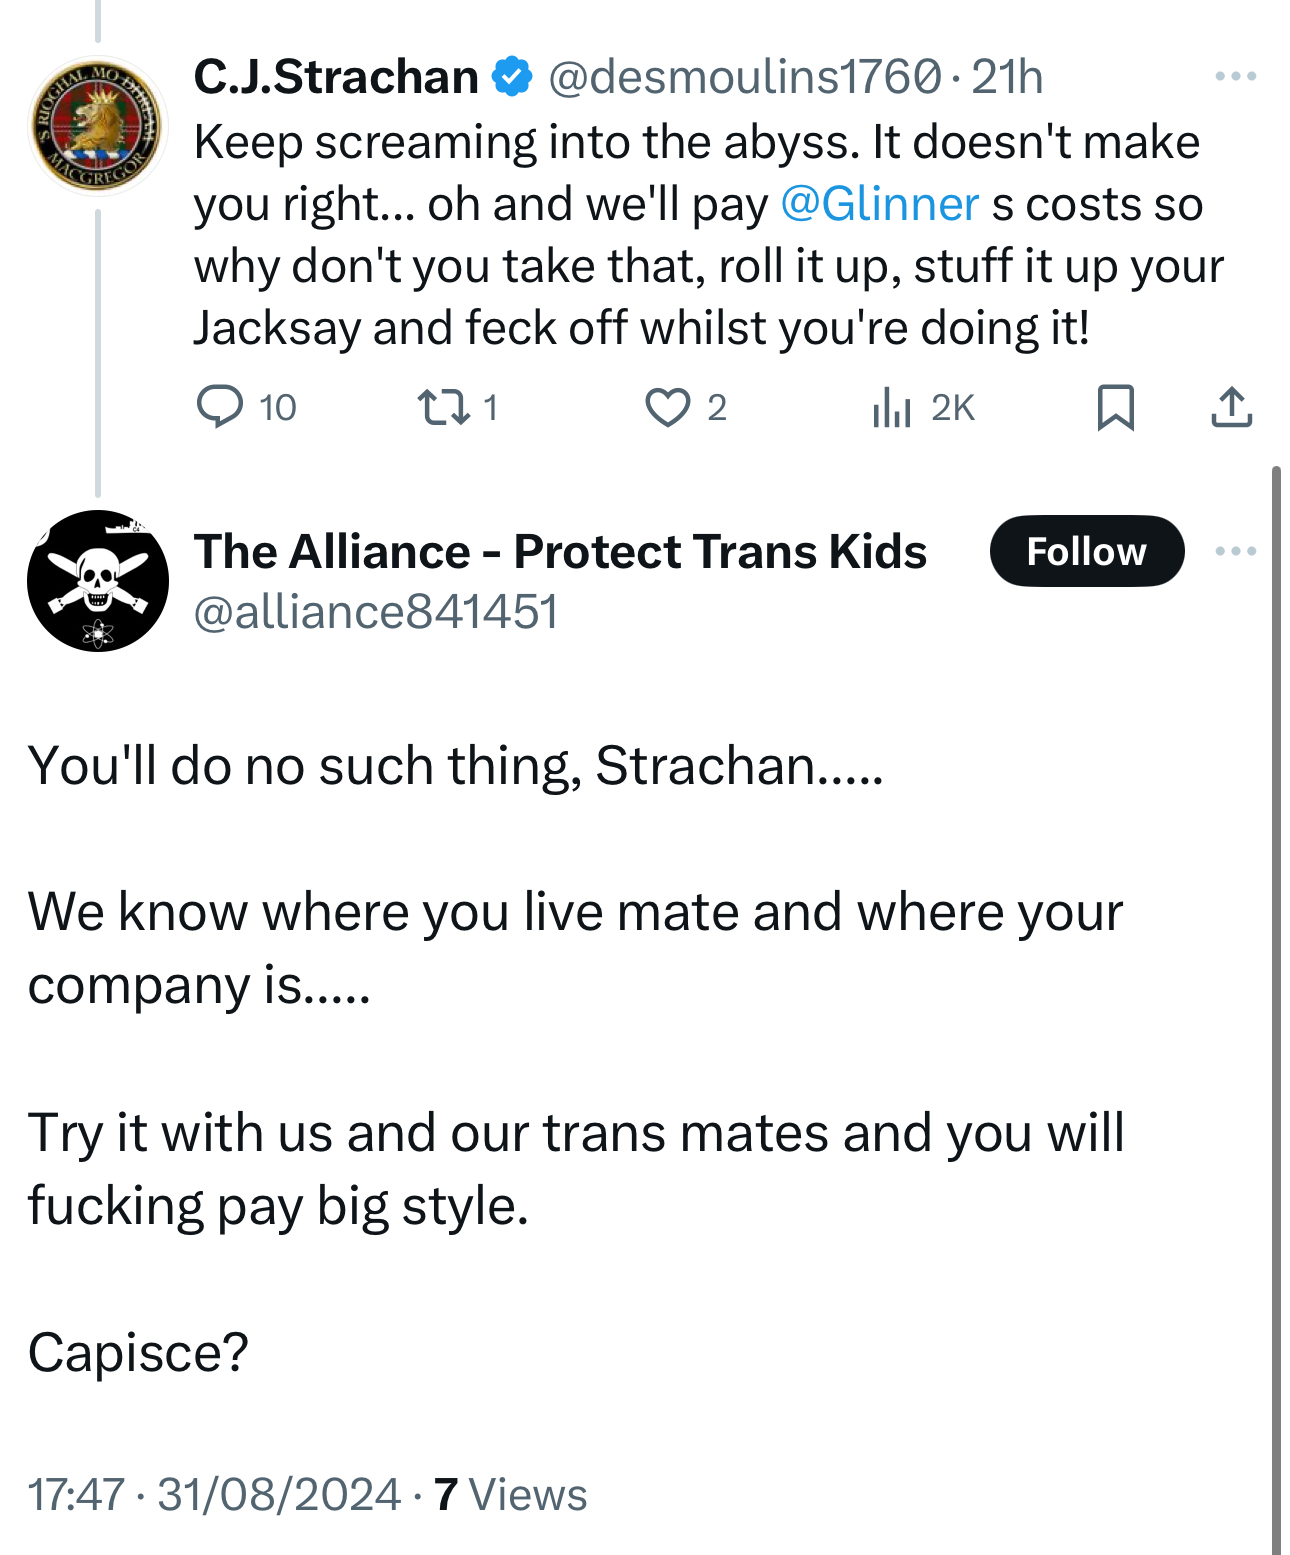Bookmark C.J.Strachan's tweet
The height and width of the screenshot is (1555, 1290).
[1115, 407]
